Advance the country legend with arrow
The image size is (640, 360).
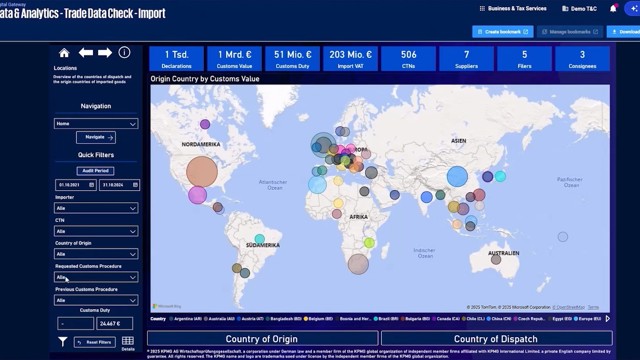pyautogui.click(x=608, y=318)
